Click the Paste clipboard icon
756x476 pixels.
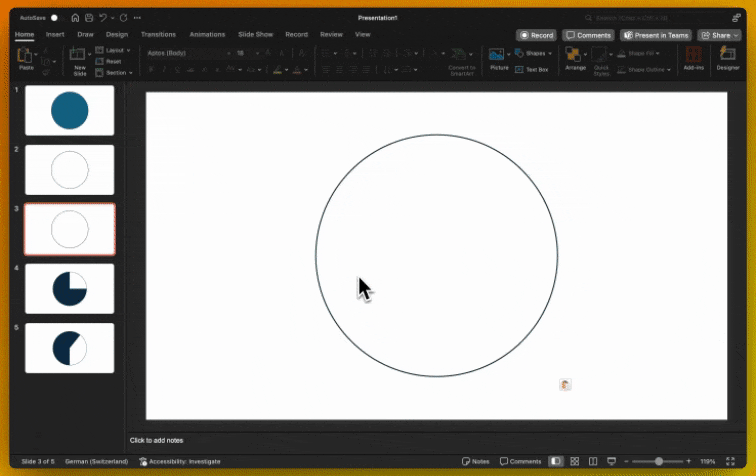tap(24, 55)
